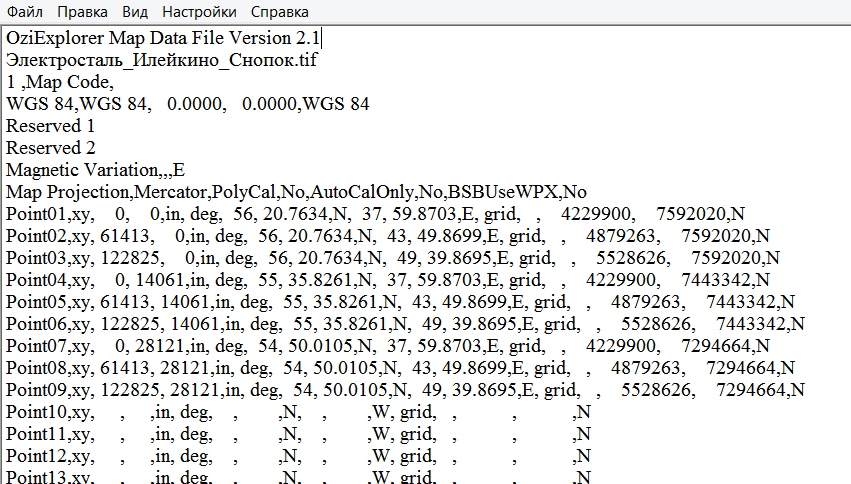Image resolution: width=851 pixels, height=484 pixels.
Task: Open the Файл menu
Action: [x=24, y=12]
